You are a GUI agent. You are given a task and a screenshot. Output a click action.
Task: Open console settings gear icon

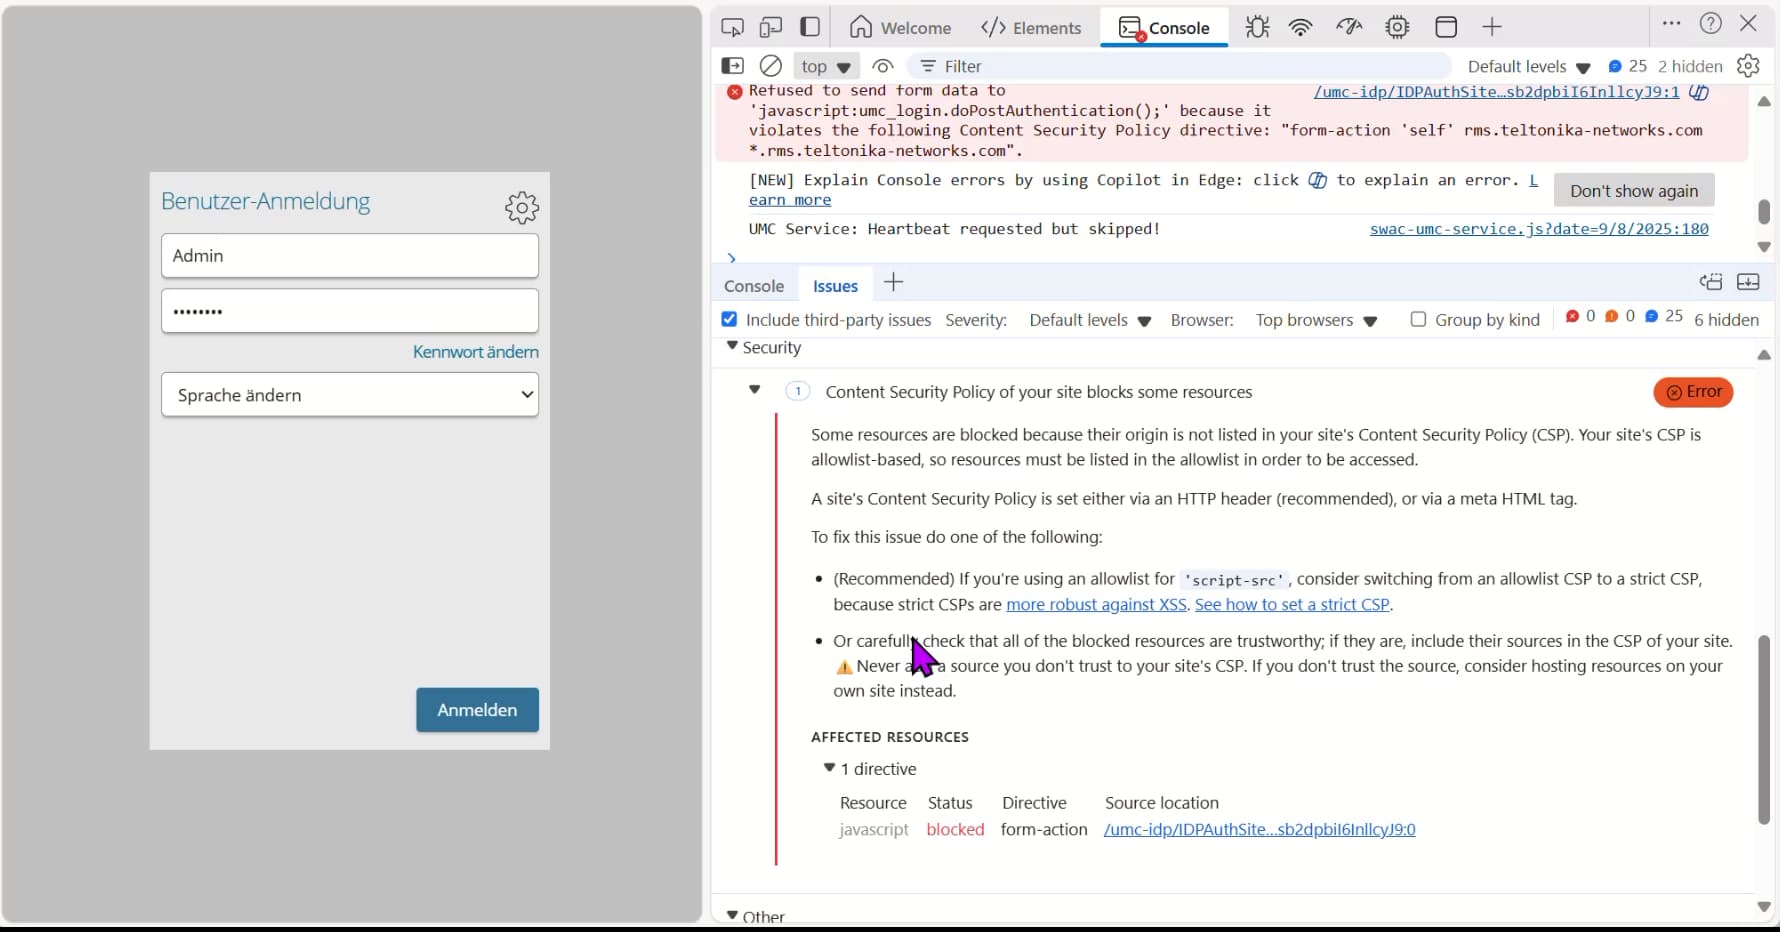click(1748, 66)
